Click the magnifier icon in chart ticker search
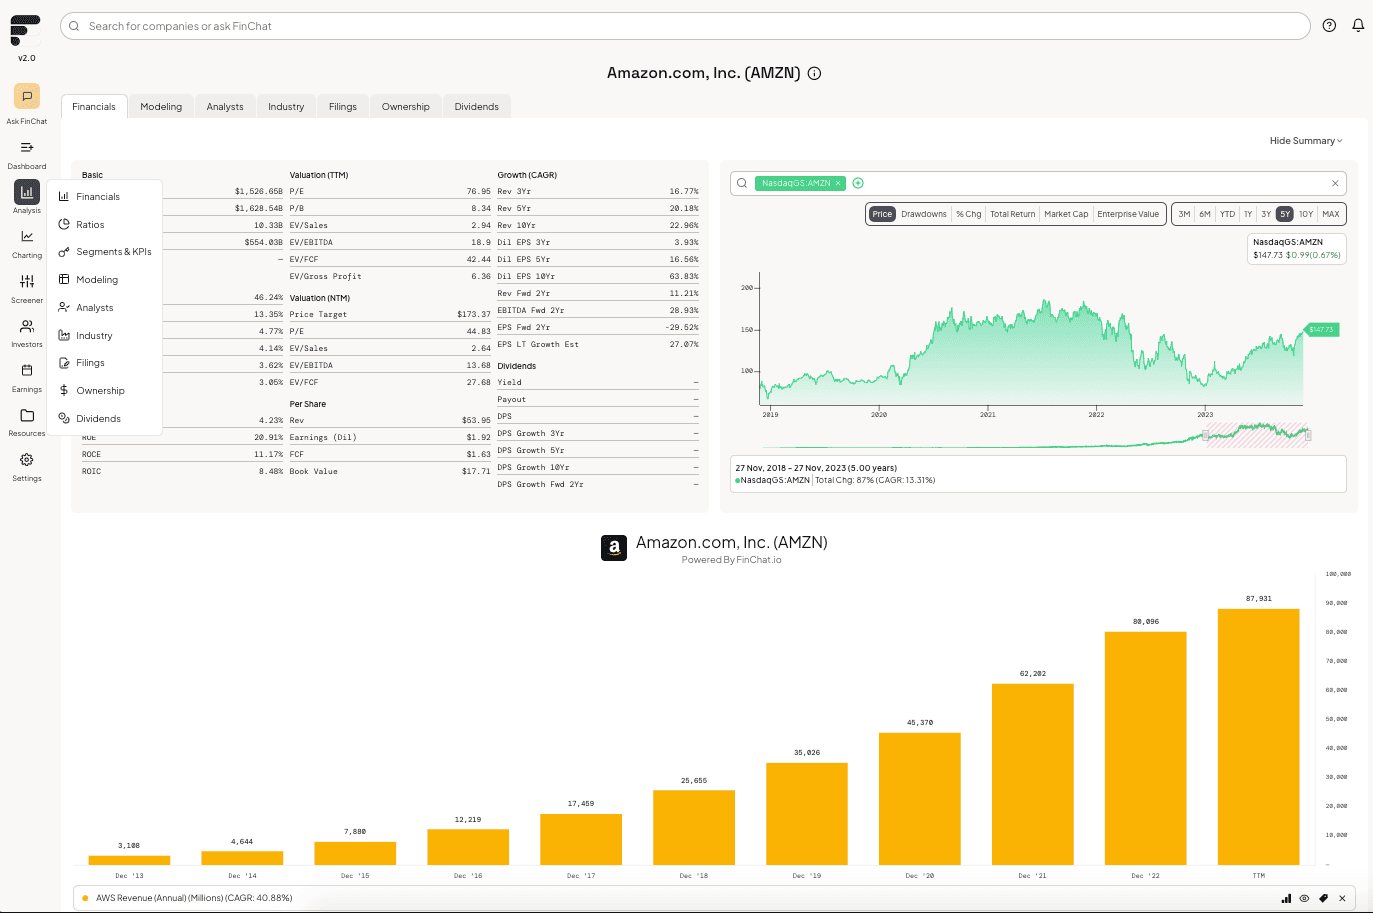The height and width of the screenshot is (913, 1373). tap(742, 183)
